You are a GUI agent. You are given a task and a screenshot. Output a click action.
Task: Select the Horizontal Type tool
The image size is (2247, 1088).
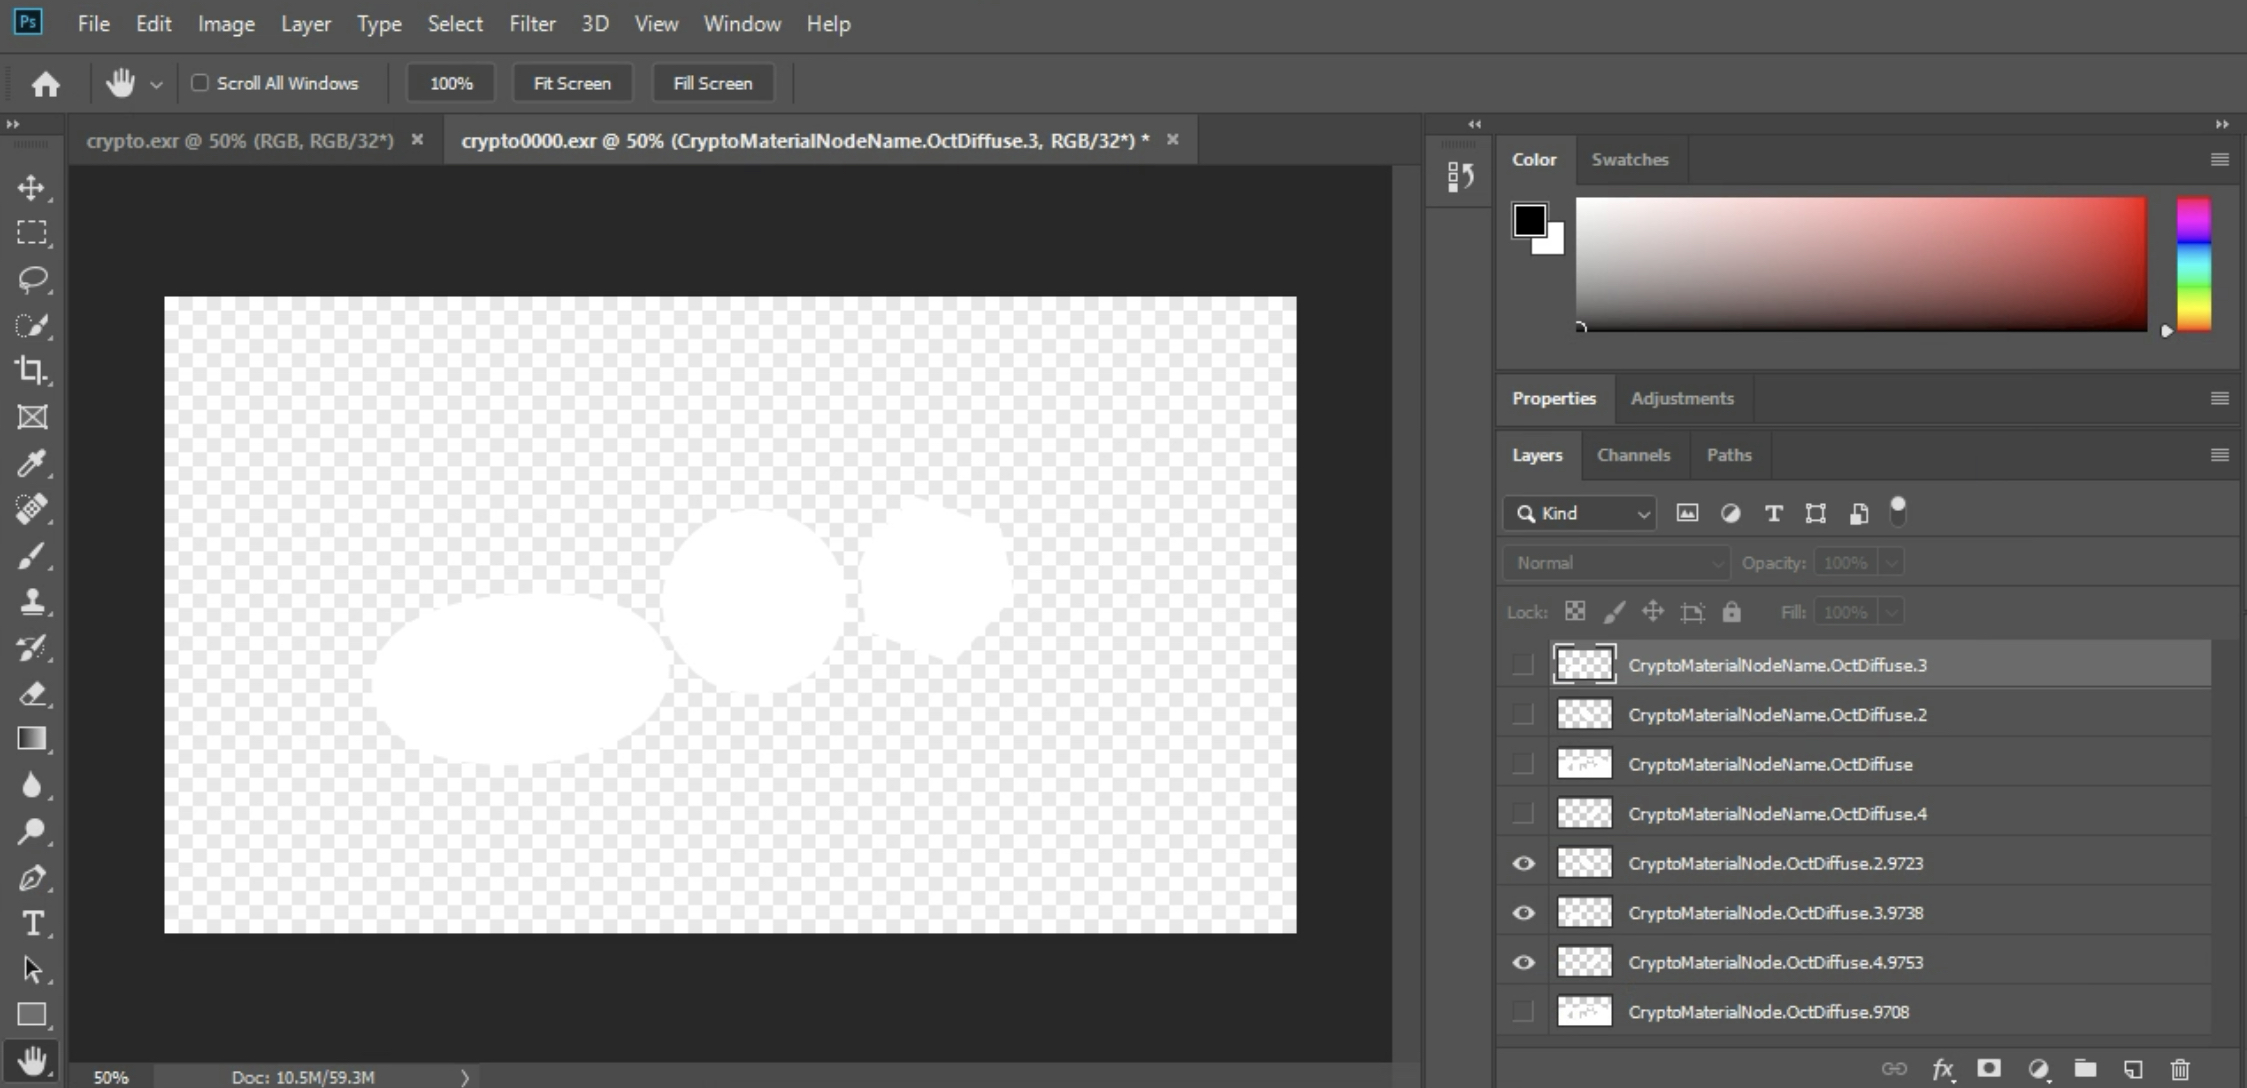coord(32,923)
